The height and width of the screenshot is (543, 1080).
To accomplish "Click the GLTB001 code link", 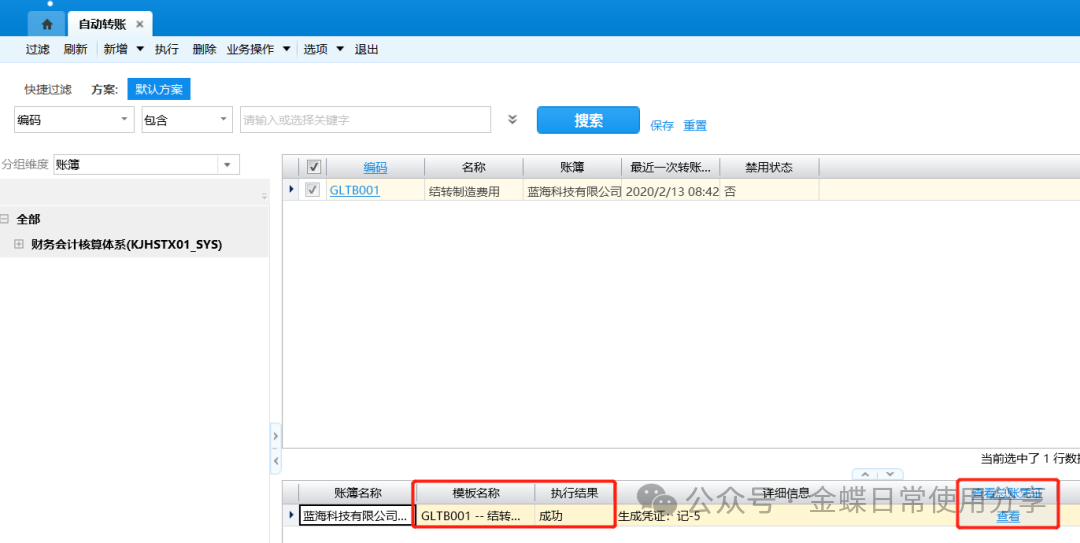I will pyautogui.click(x=354, y=190).
